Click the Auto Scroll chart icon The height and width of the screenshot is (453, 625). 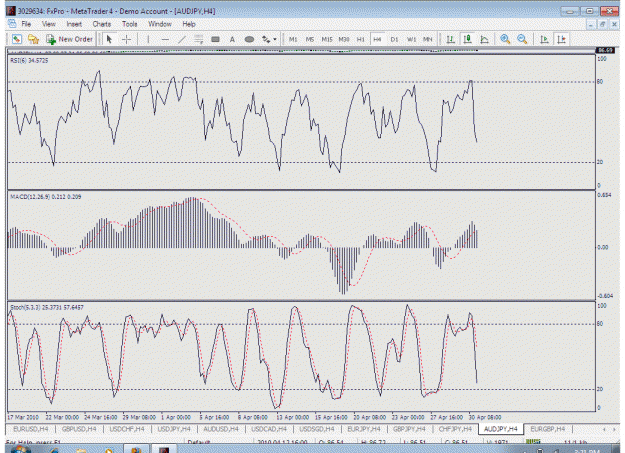[x=544, y=39]
